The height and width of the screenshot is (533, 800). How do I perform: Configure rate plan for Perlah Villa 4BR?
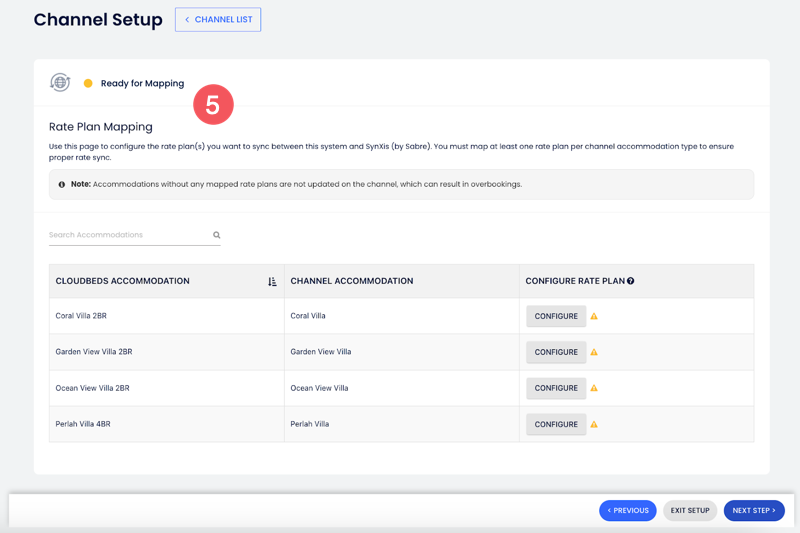coord(556,424)
